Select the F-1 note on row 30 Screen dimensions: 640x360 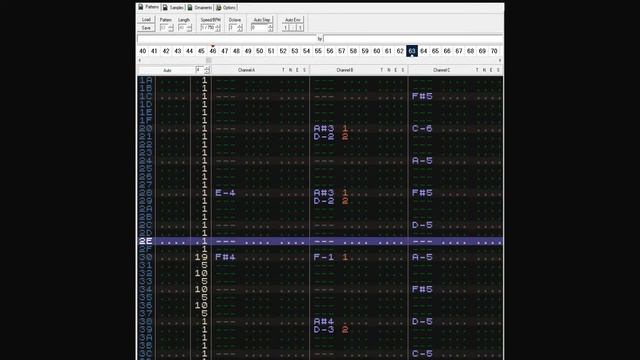click(x=324, y=257)
